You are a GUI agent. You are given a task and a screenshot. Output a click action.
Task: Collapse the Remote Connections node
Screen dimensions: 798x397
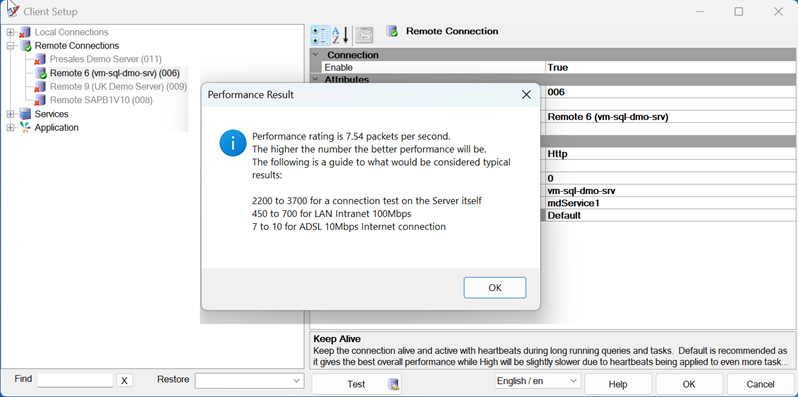10,46
